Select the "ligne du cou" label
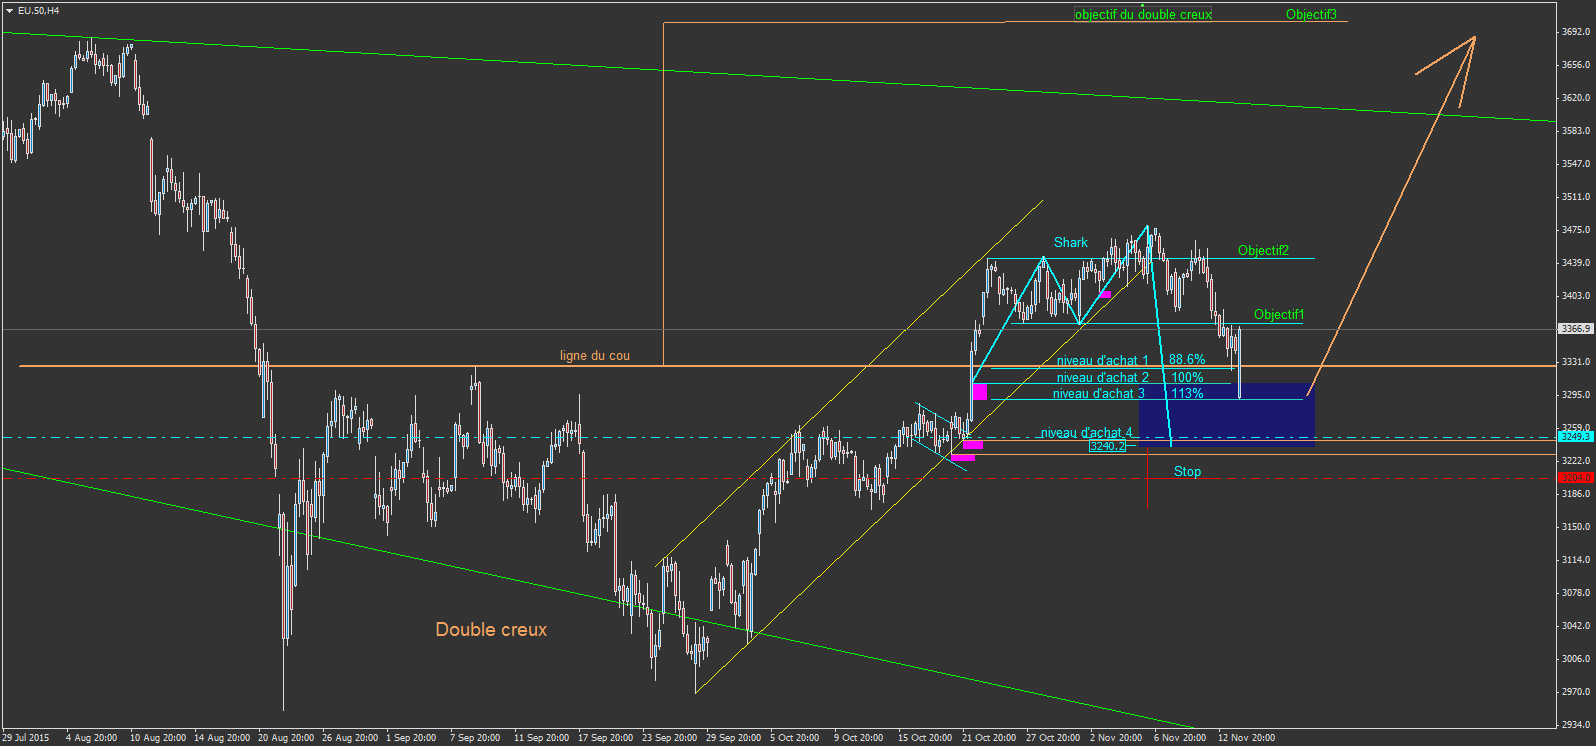This screenshot has width=1596, height=746. point(595,356)
